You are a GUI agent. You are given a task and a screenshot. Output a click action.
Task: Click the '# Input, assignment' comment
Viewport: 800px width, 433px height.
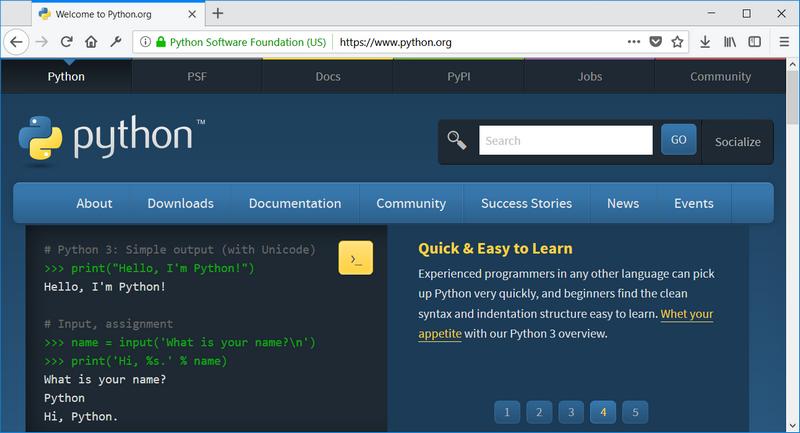108,324
